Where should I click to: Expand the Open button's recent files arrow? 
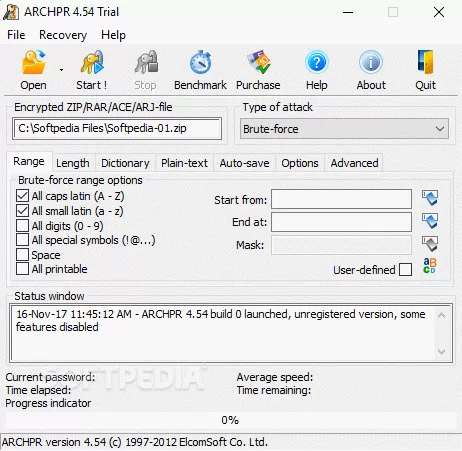click(61, 70)
